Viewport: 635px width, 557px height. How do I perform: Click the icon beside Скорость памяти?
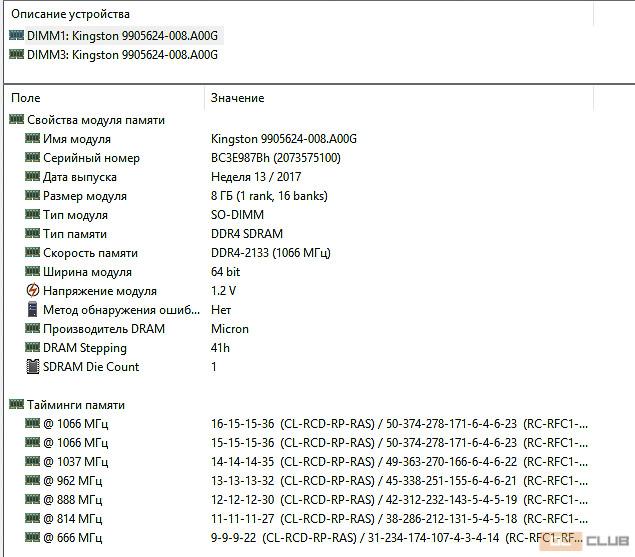32,252
